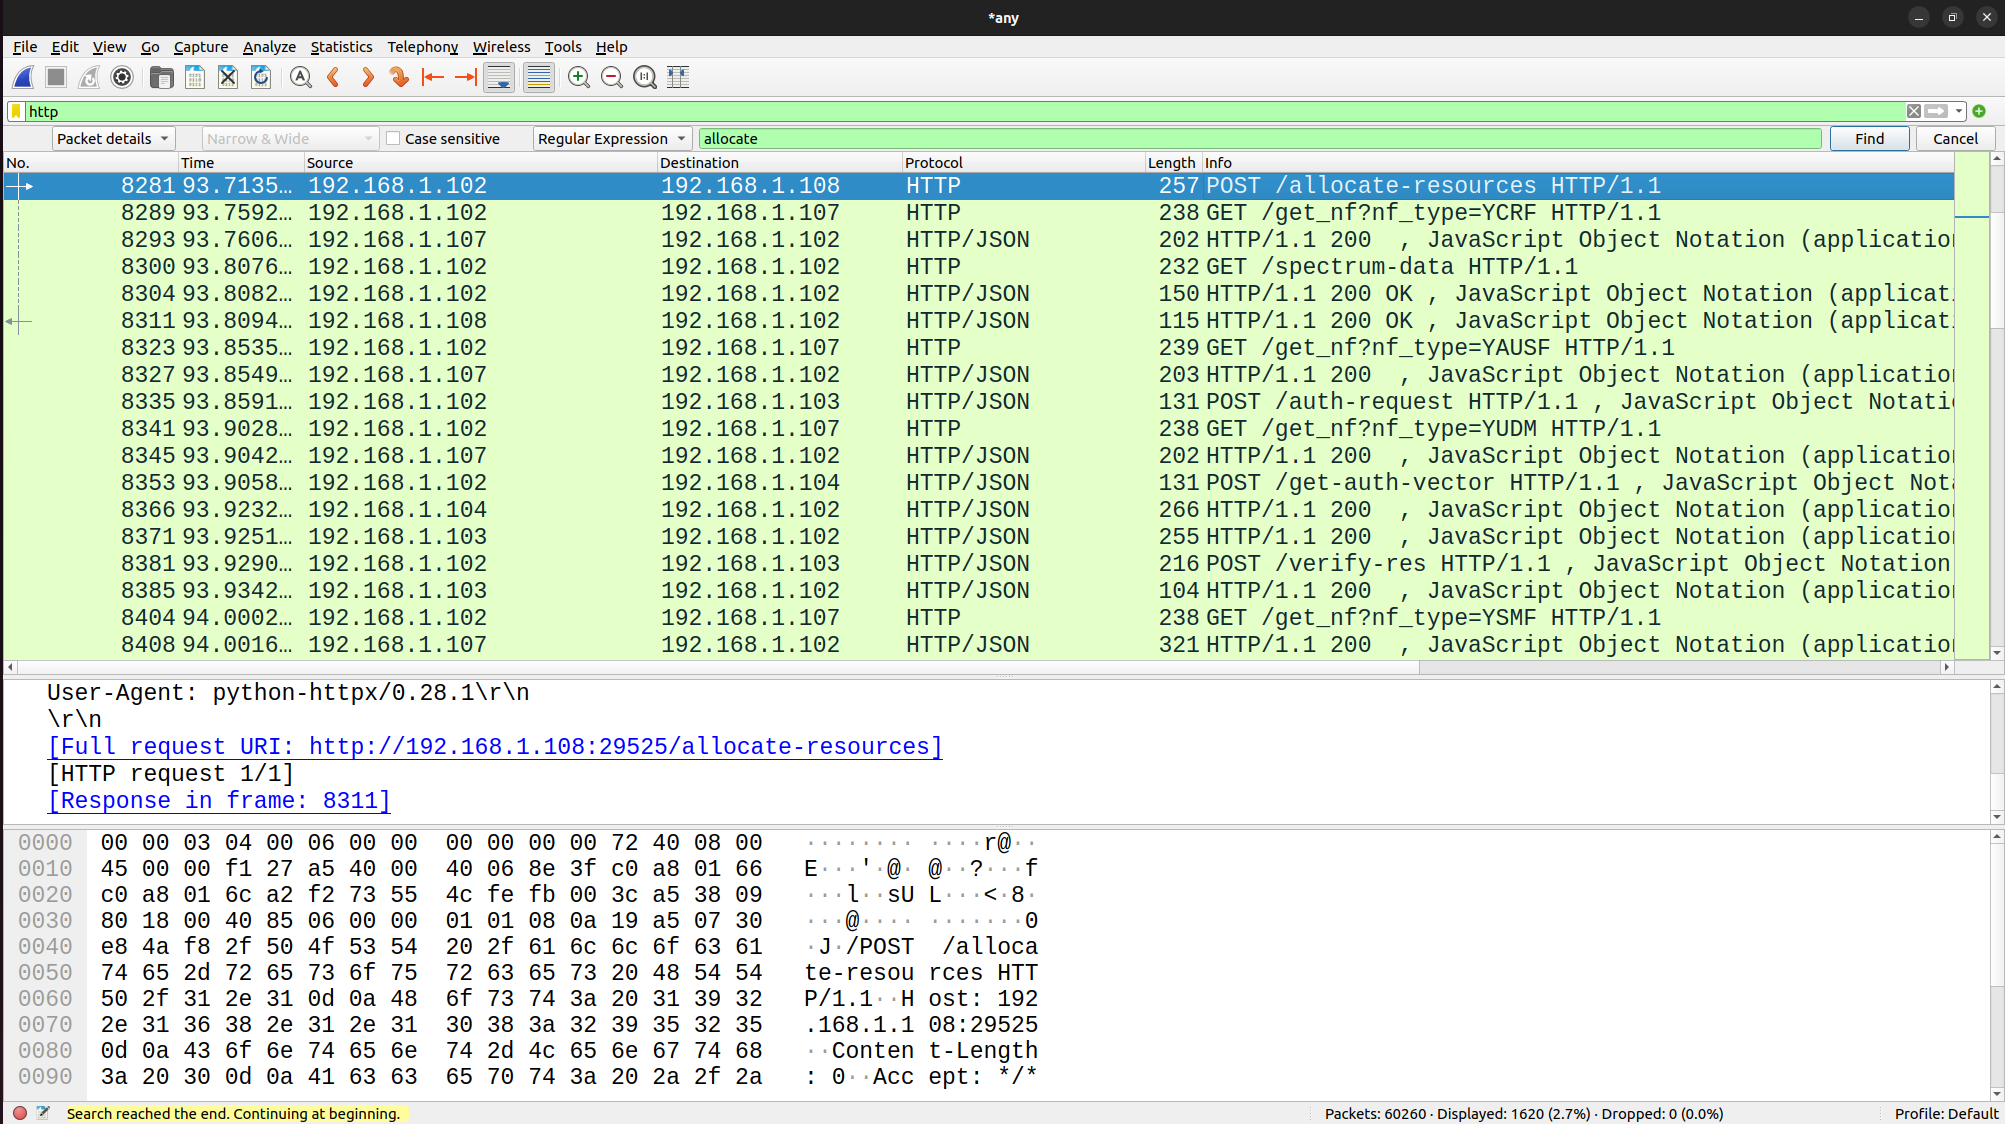Sort by the Destination column header
The width and height of the screenshot is (2005, 1124).
coord(779,162)
